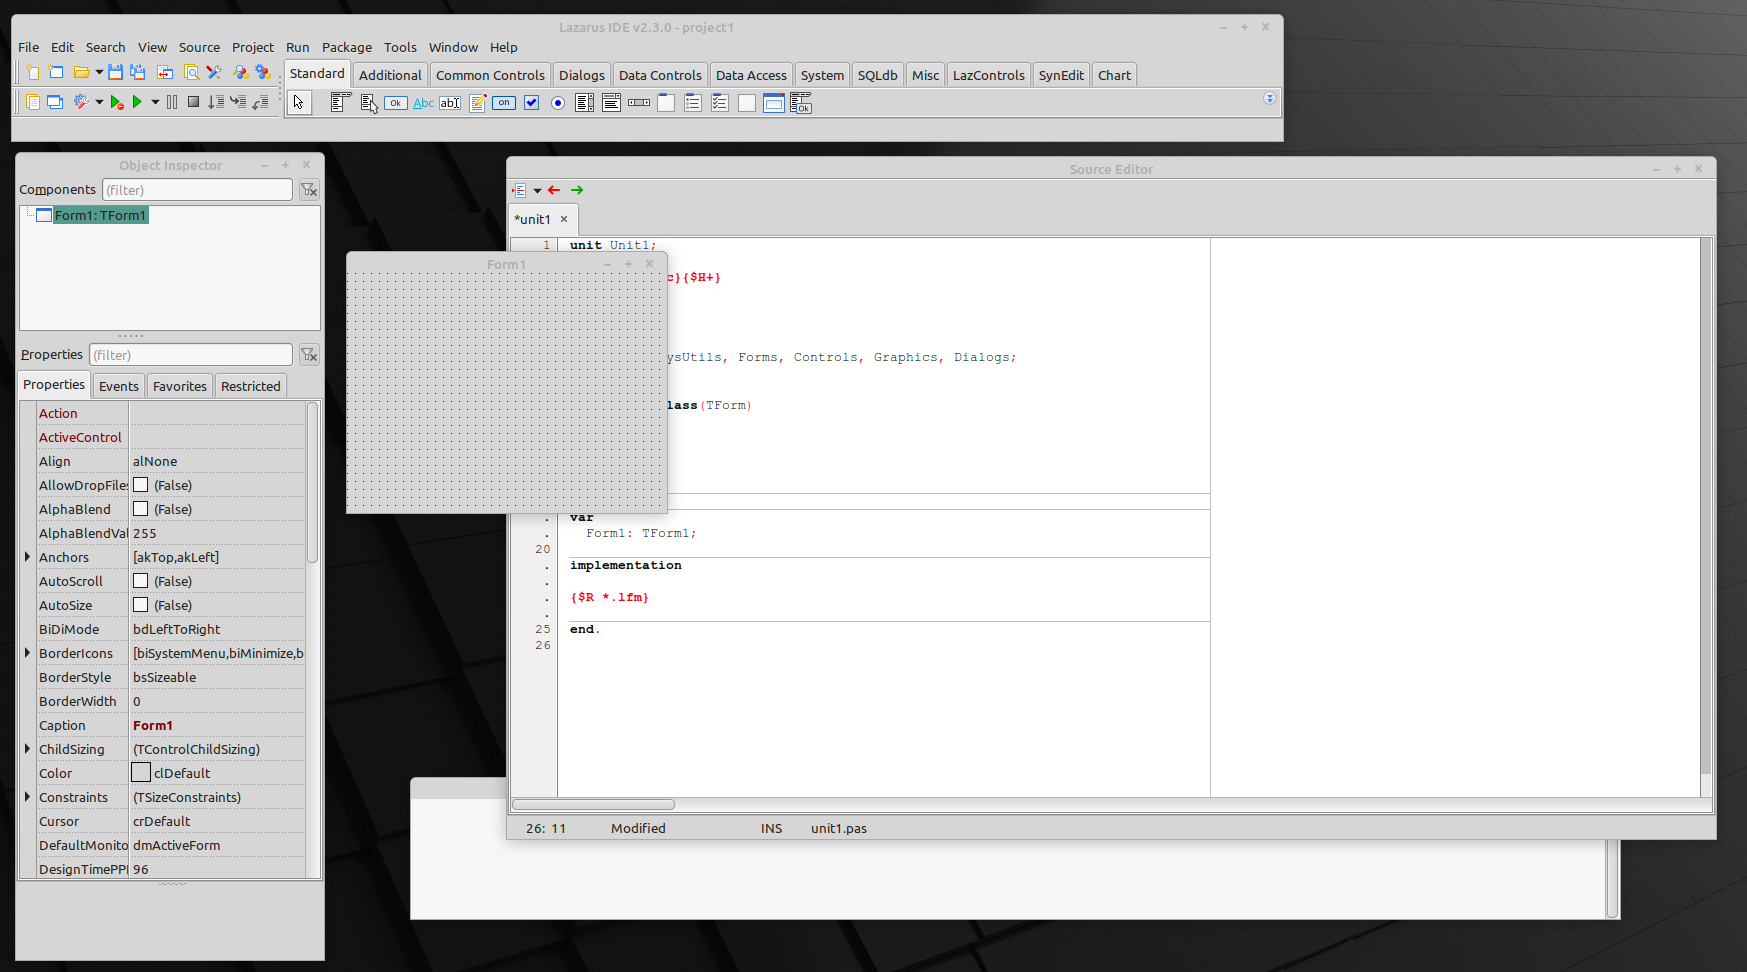The height and width of the screenshot is (972, 1747).
Task: Expand the ChildSizing property
Action: 27,749
